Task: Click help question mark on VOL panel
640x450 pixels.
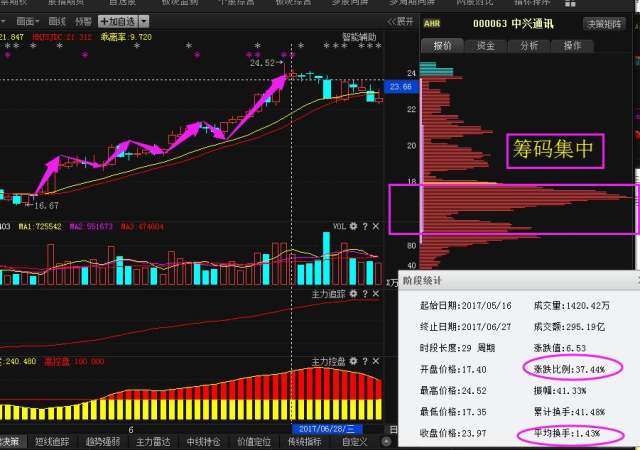Action: click(x=364, y=227)
